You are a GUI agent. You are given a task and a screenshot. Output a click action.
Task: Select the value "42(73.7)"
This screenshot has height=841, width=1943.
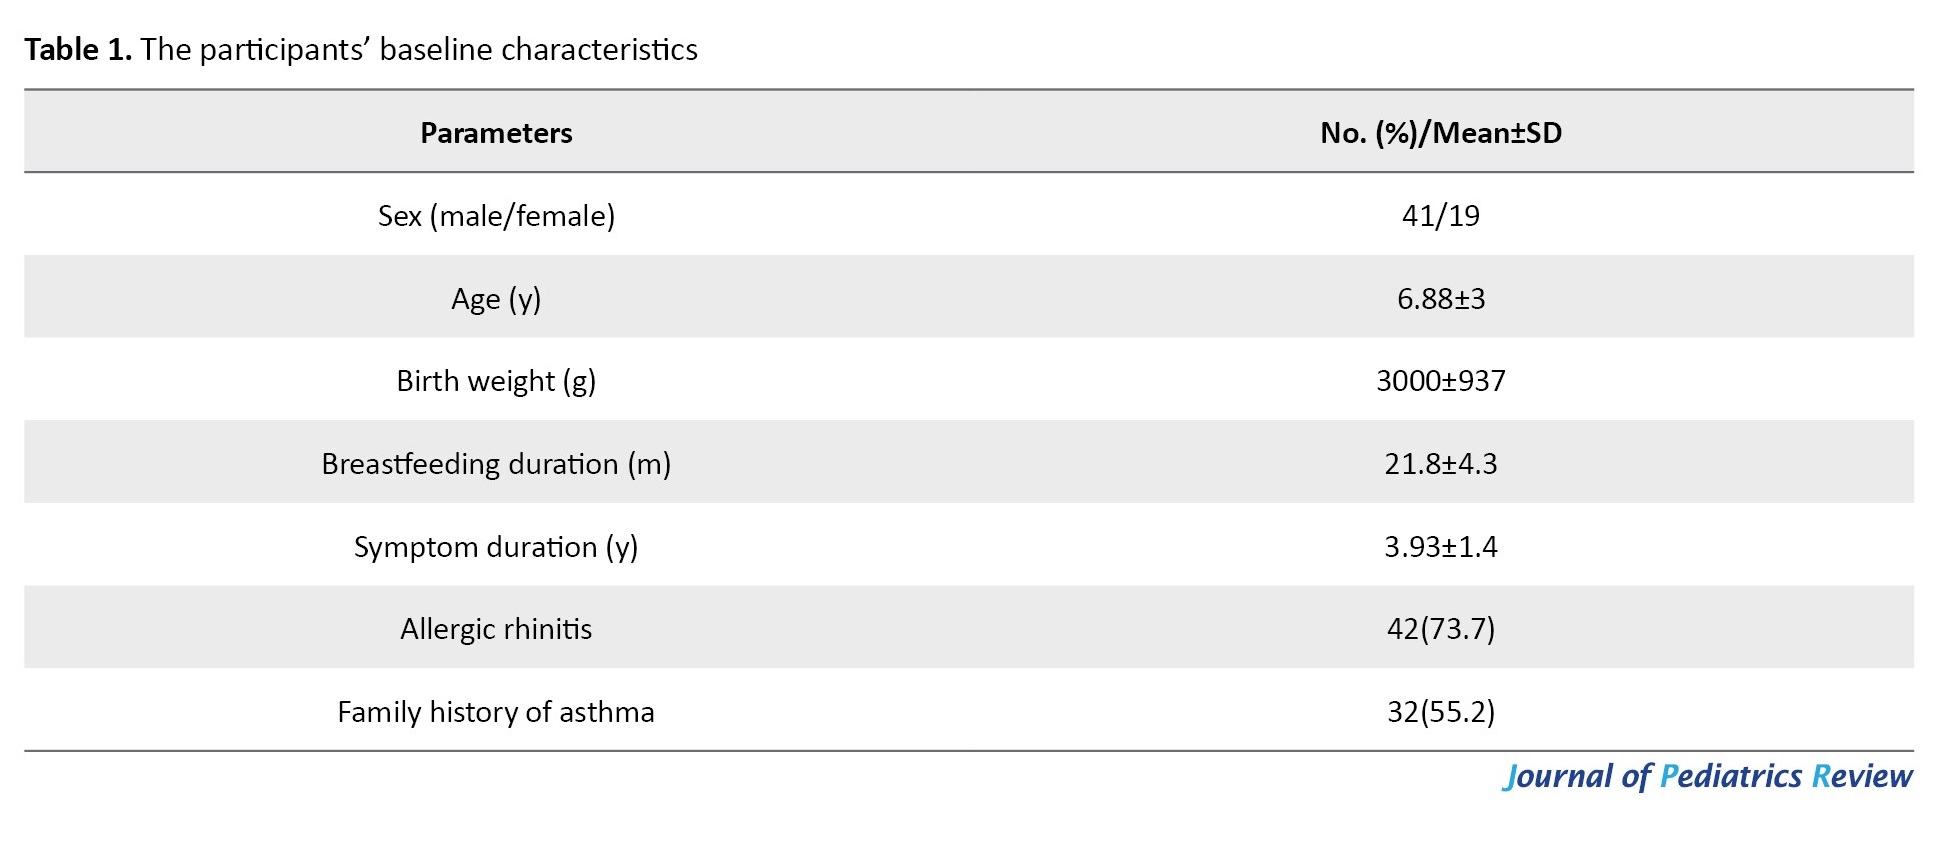(x=1440, y=629)
